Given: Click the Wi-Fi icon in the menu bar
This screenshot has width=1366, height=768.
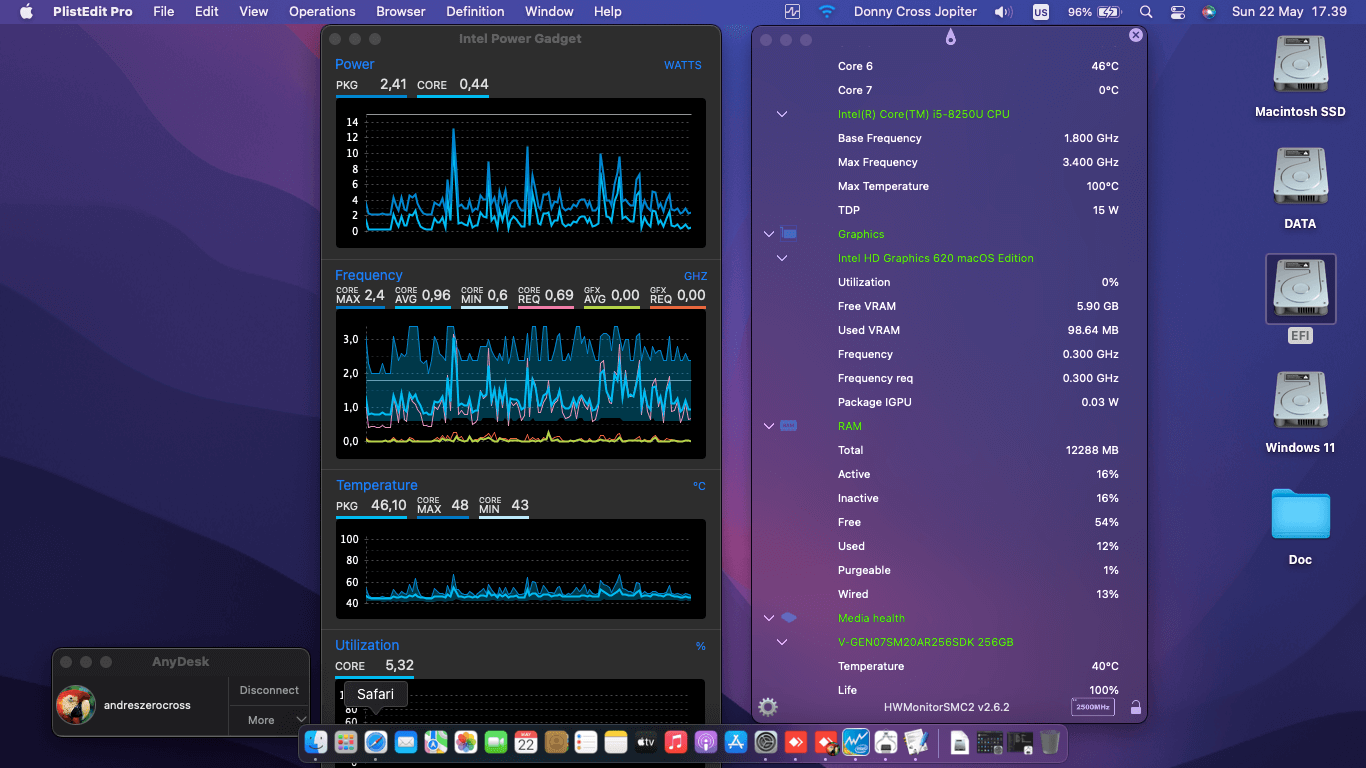Looking at the screenshot, I should click(827, 12).
